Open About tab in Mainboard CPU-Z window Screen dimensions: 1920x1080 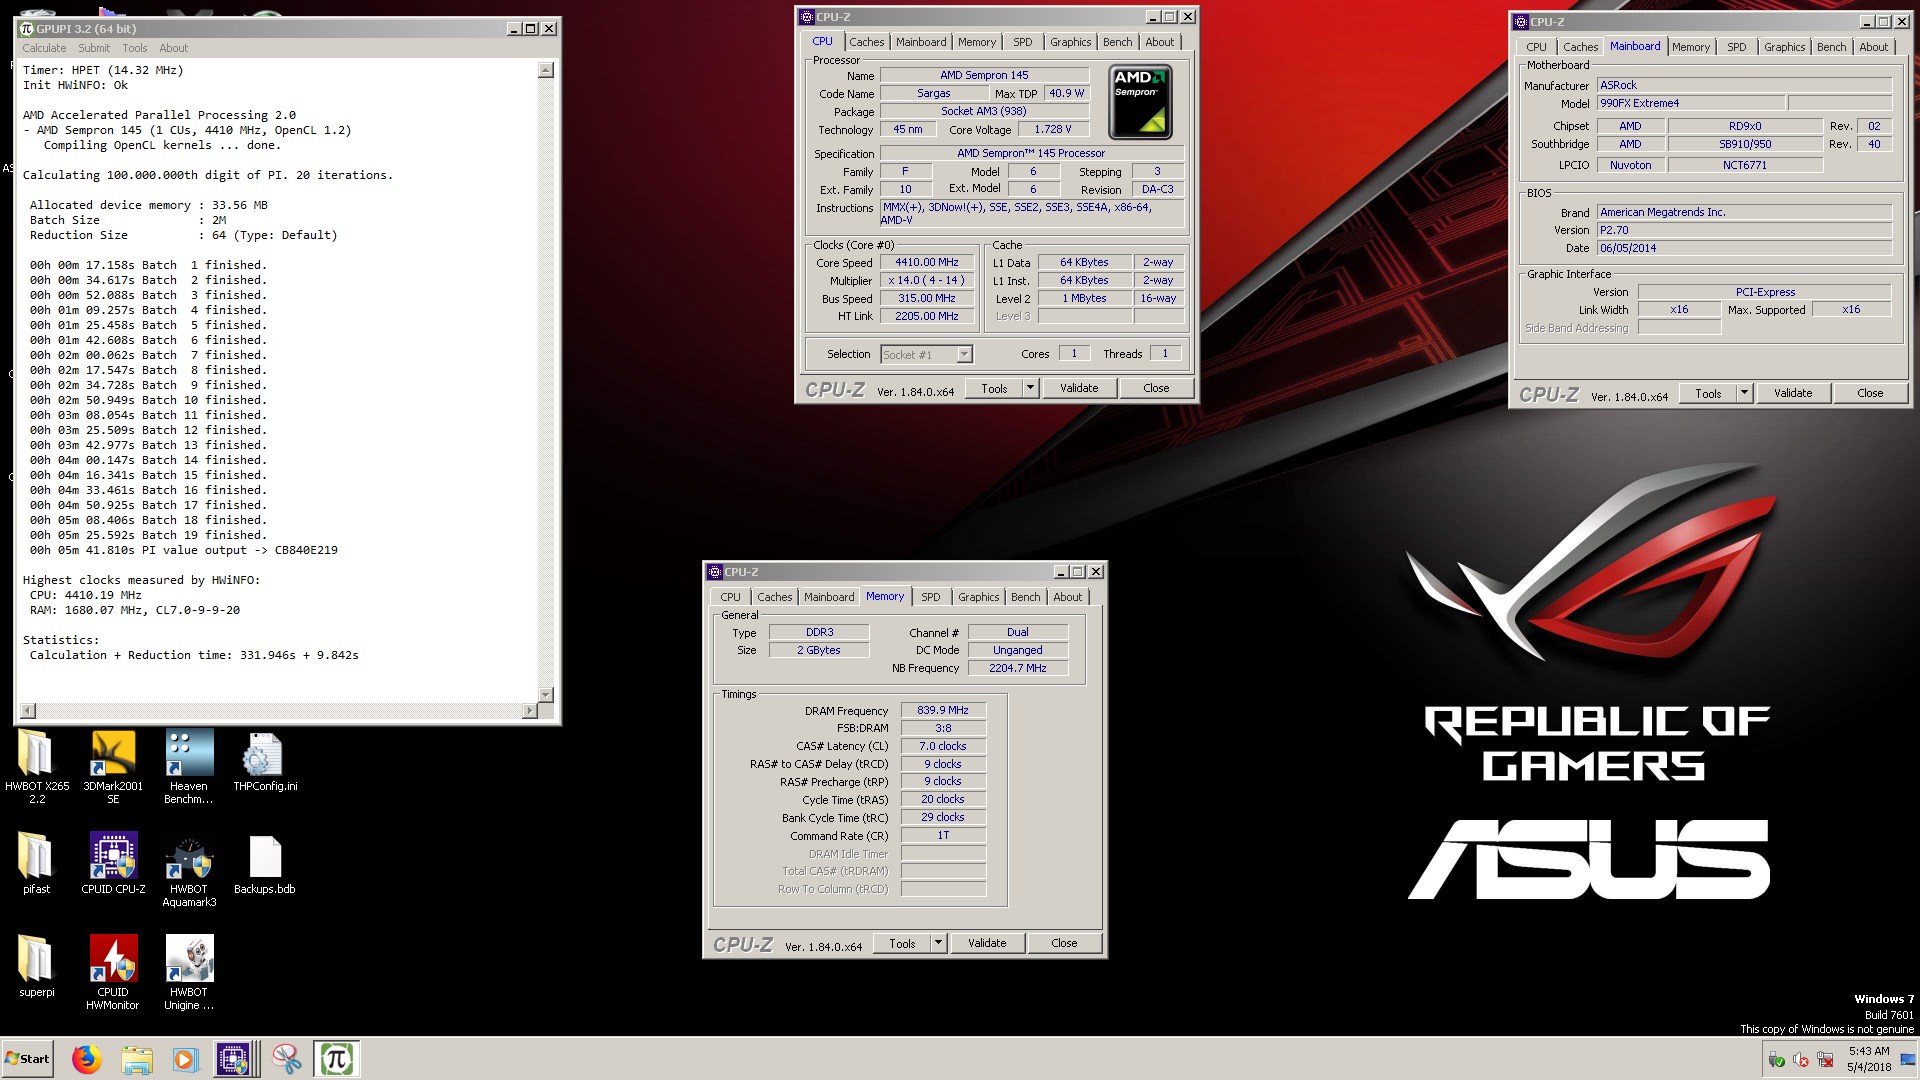[1873, 47]
